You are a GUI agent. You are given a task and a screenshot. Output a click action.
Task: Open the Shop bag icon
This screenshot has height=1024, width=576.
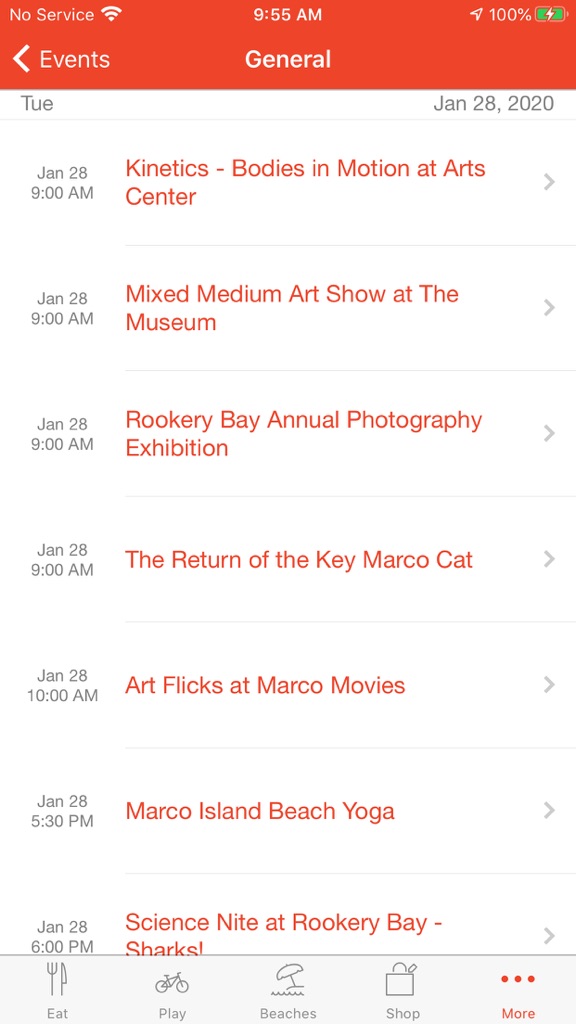point(402,979)
